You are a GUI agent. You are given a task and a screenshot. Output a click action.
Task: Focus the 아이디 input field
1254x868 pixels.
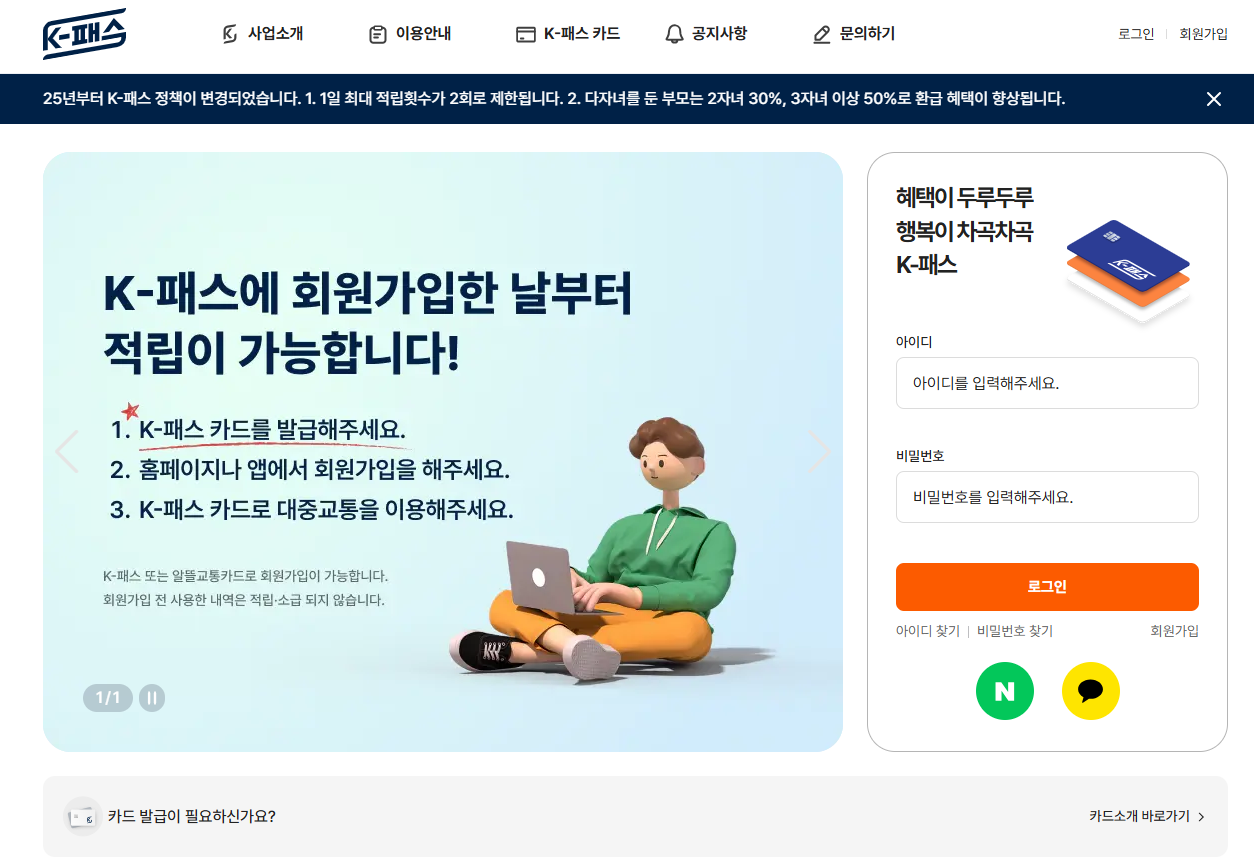click(x=1047, y=383)
